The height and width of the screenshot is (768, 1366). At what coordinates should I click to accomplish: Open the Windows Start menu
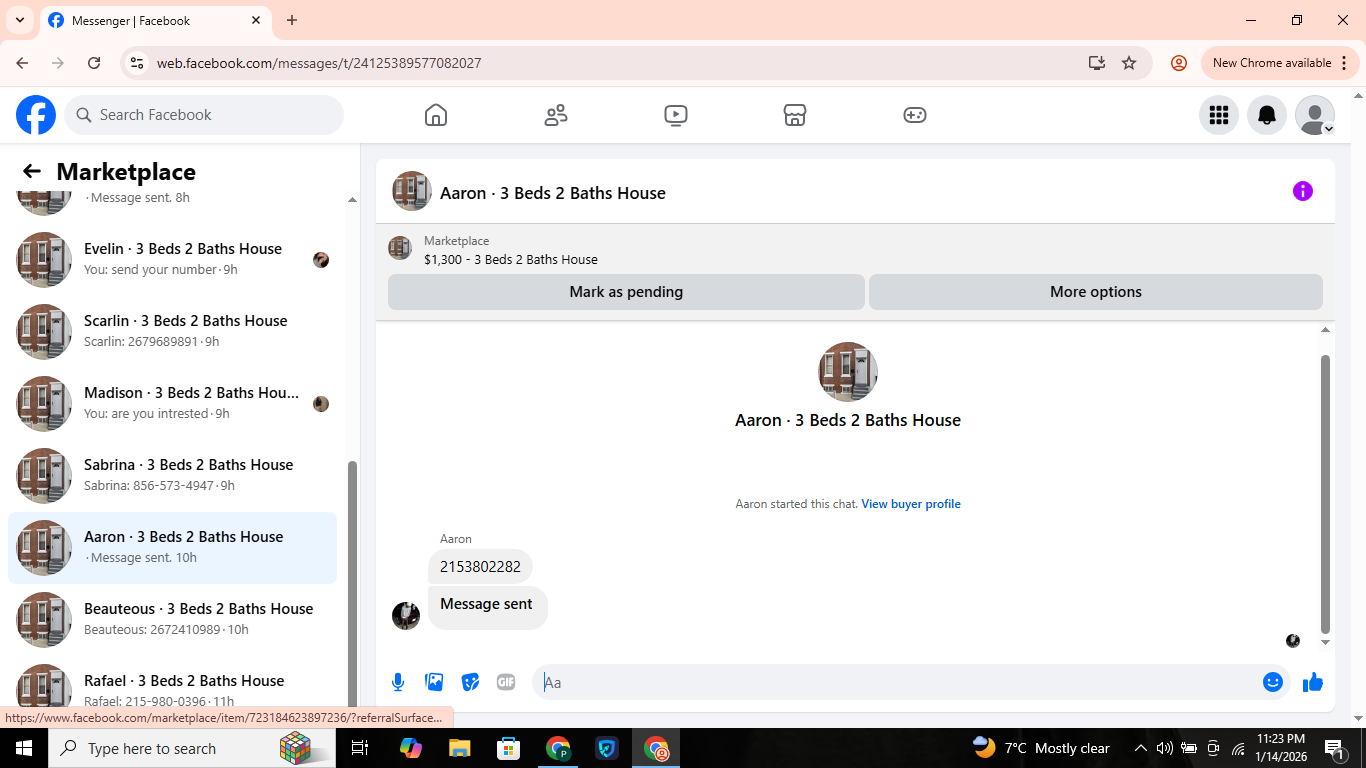tap(24, 748)
